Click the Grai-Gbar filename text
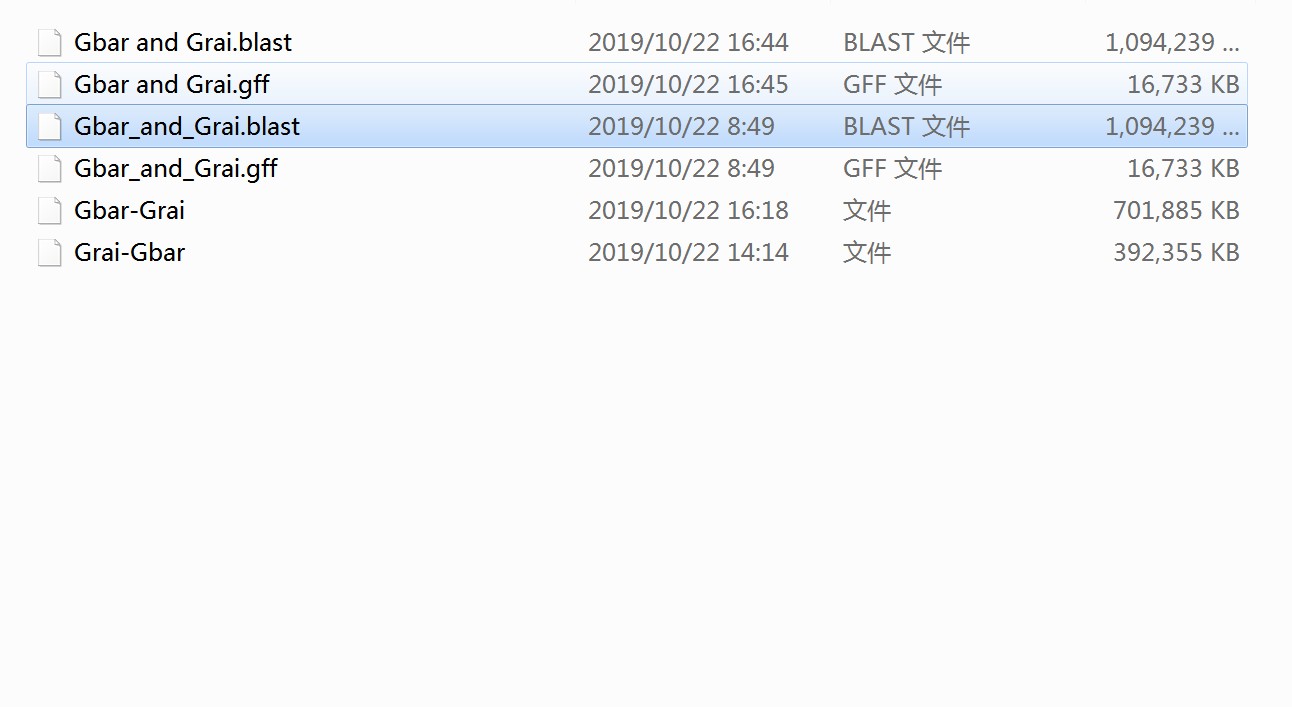 click(x=130, y=252)
